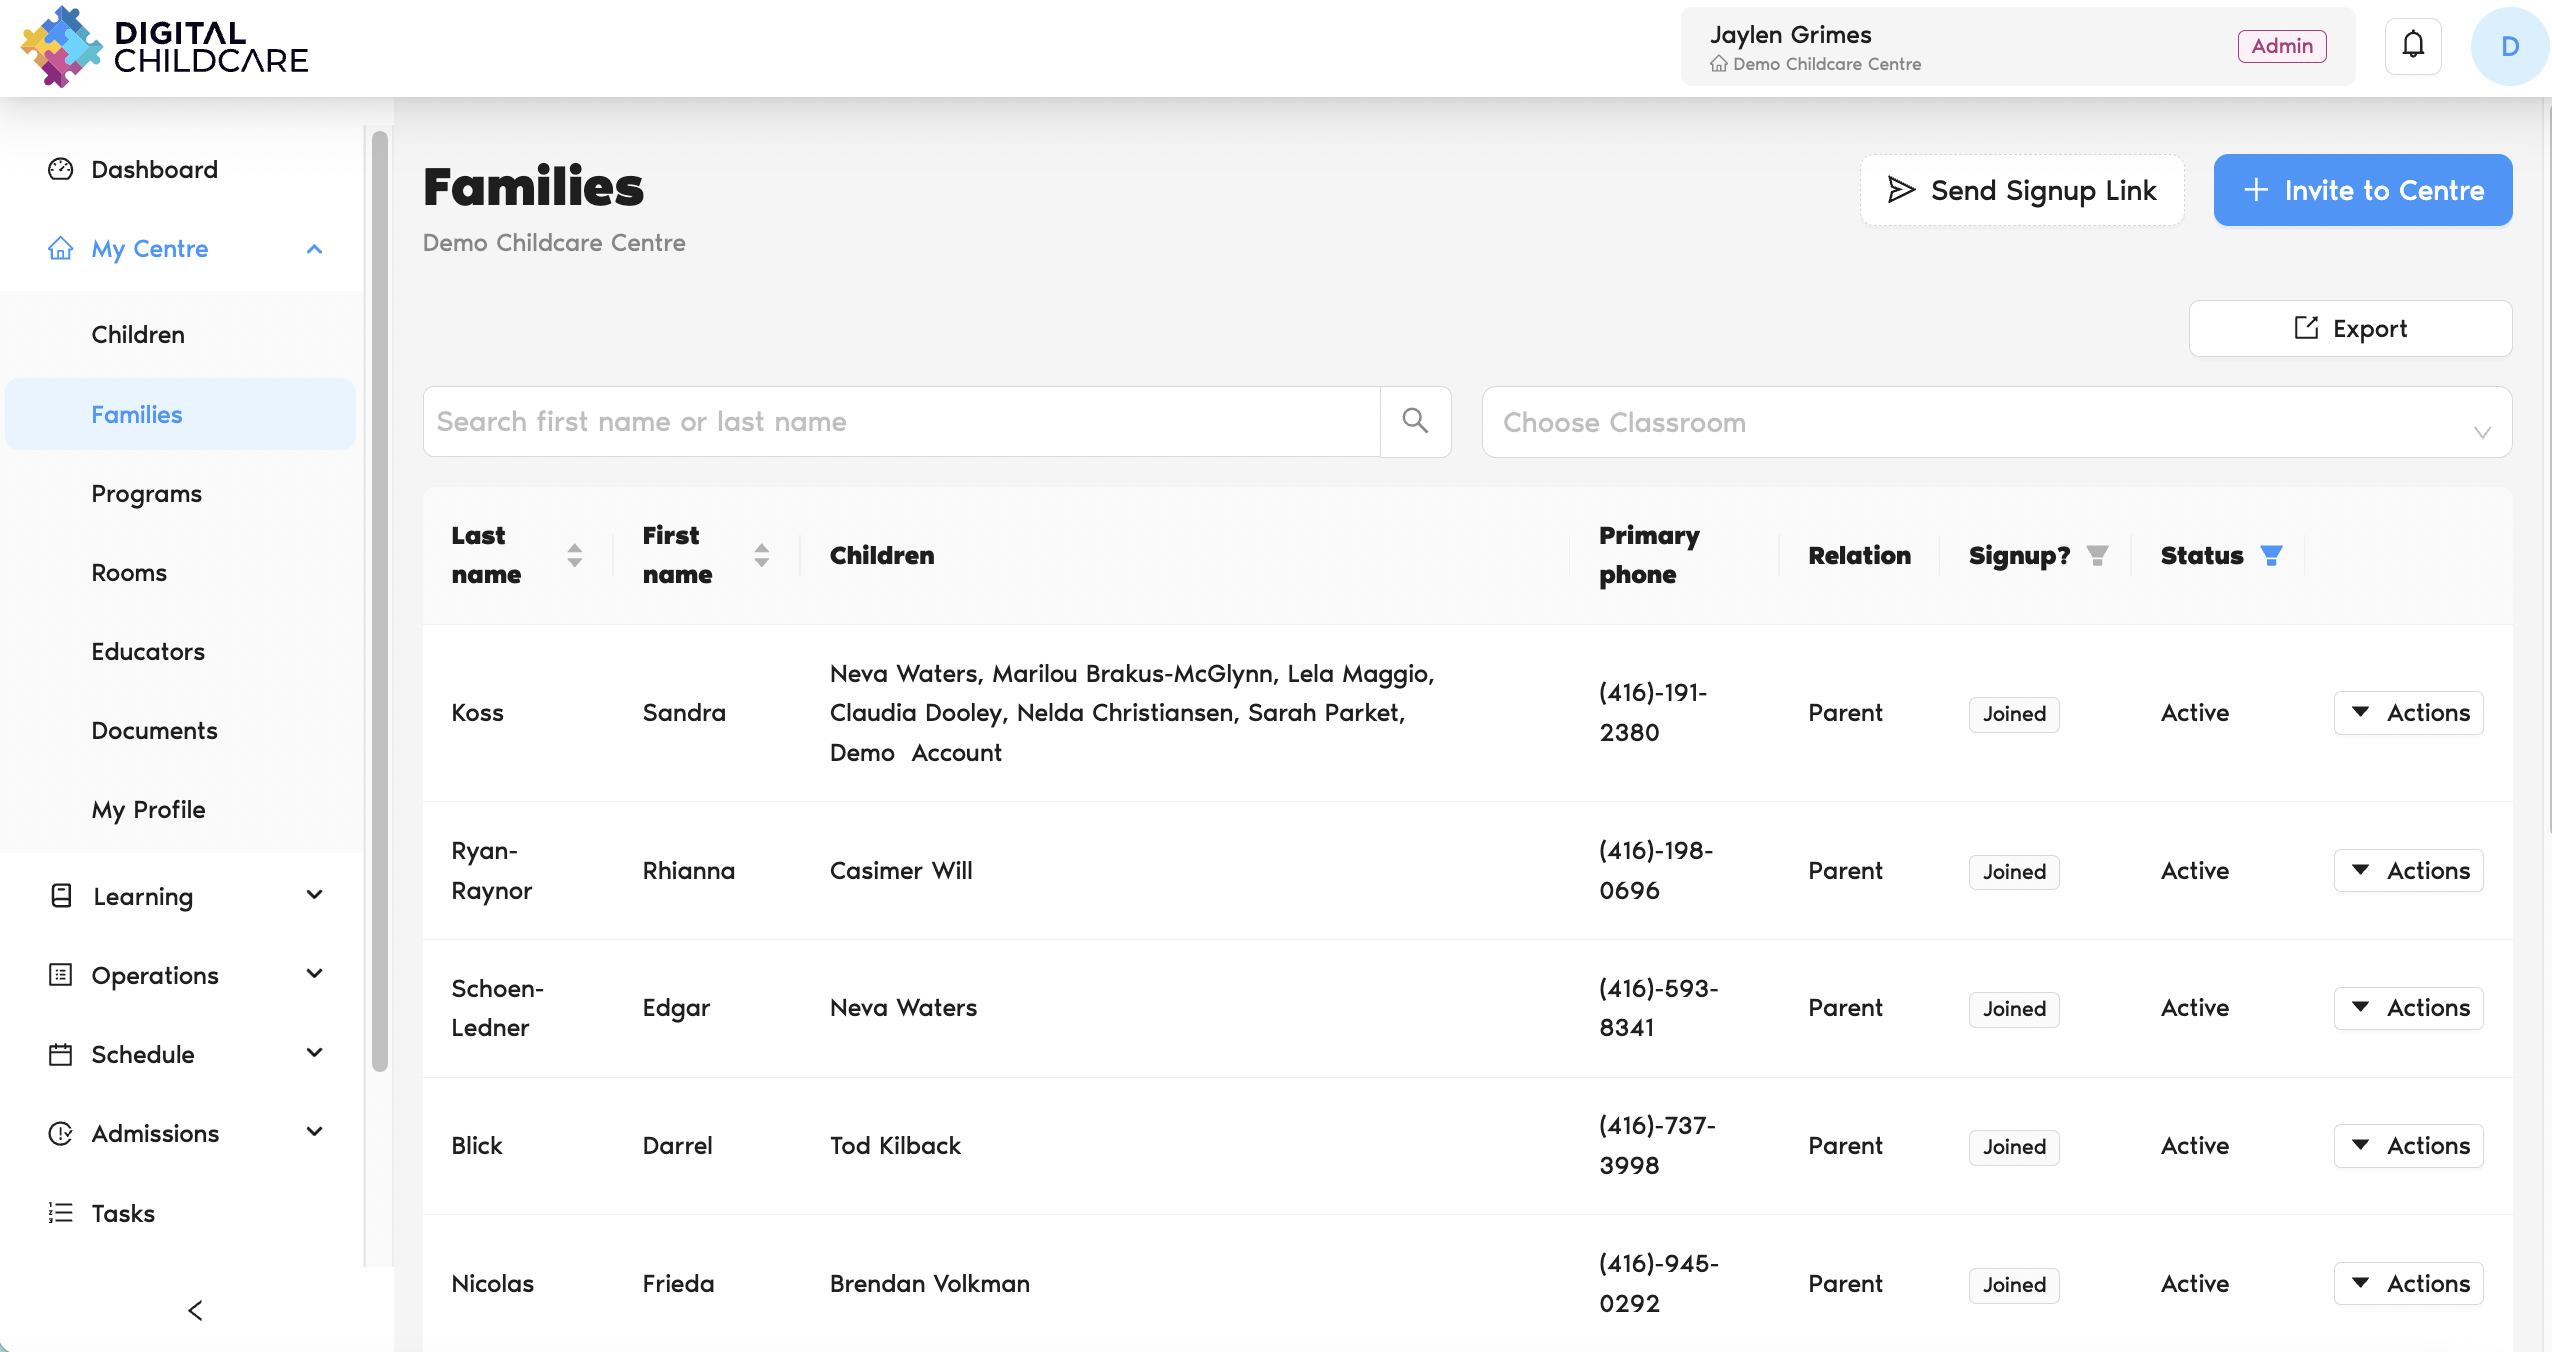Click the search magnifier icon
The width and height of the screenshot is (2552, 1352).
point(1415,421)
